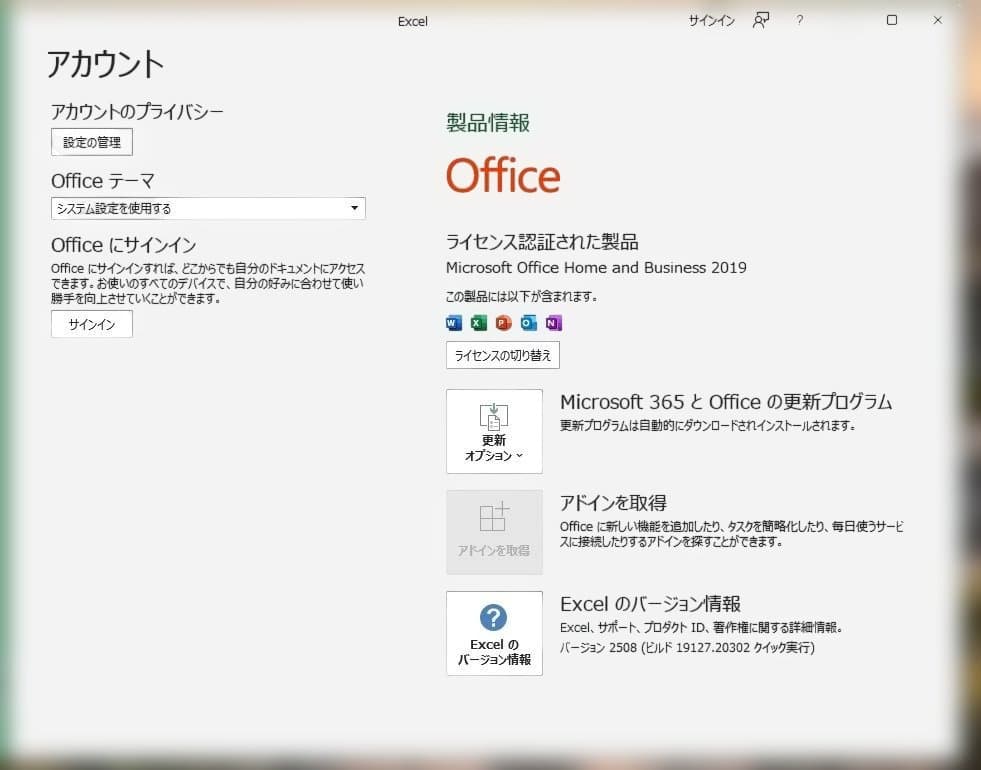Click the Microsoft 365 と Office の更新プログラム heading

click(x=726, y=402)
